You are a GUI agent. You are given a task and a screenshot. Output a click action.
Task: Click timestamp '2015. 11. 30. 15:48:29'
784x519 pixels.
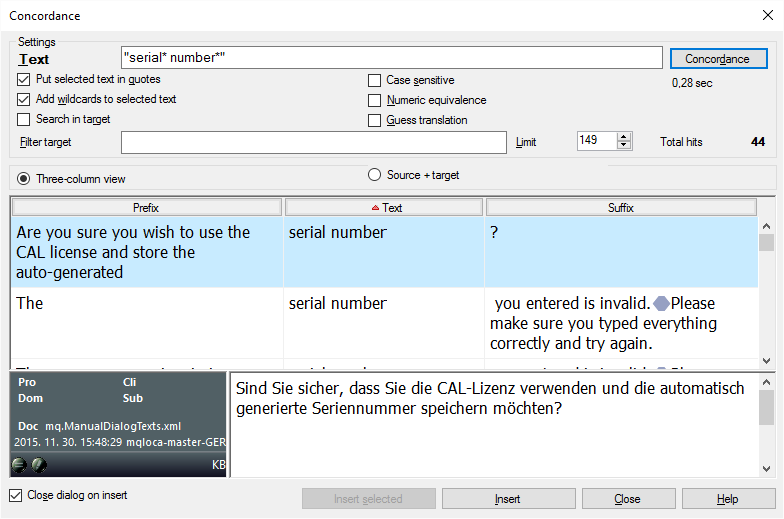(x=68, y=442)
